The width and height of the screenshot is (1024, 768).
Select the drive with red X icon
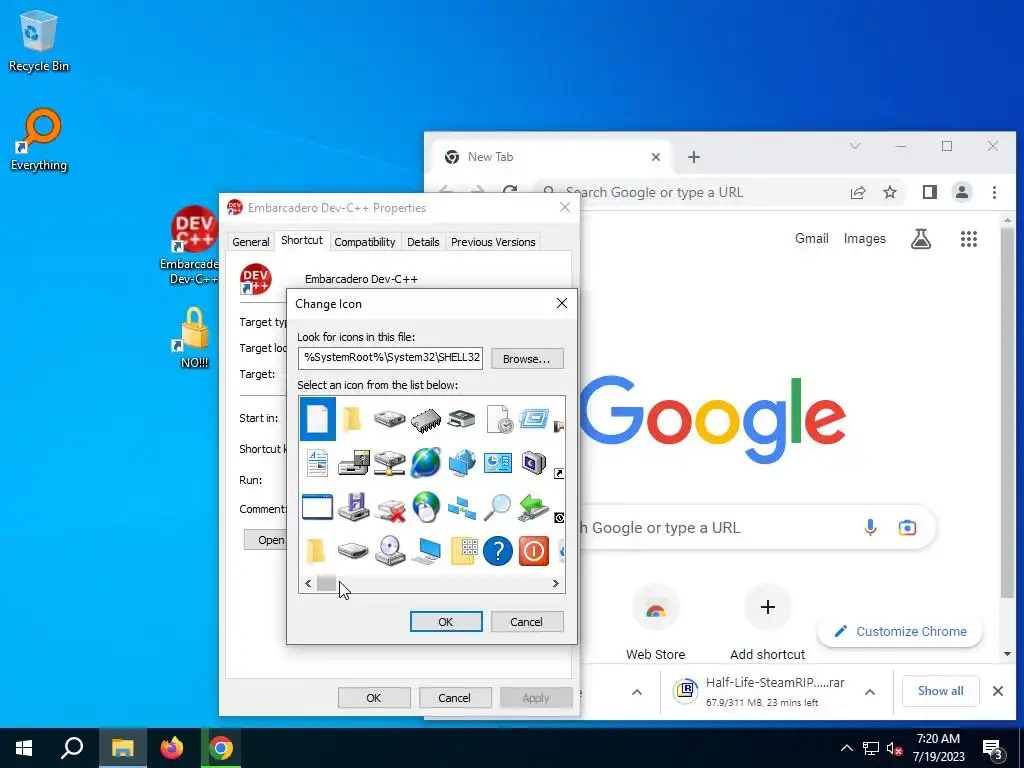(390, 509)
